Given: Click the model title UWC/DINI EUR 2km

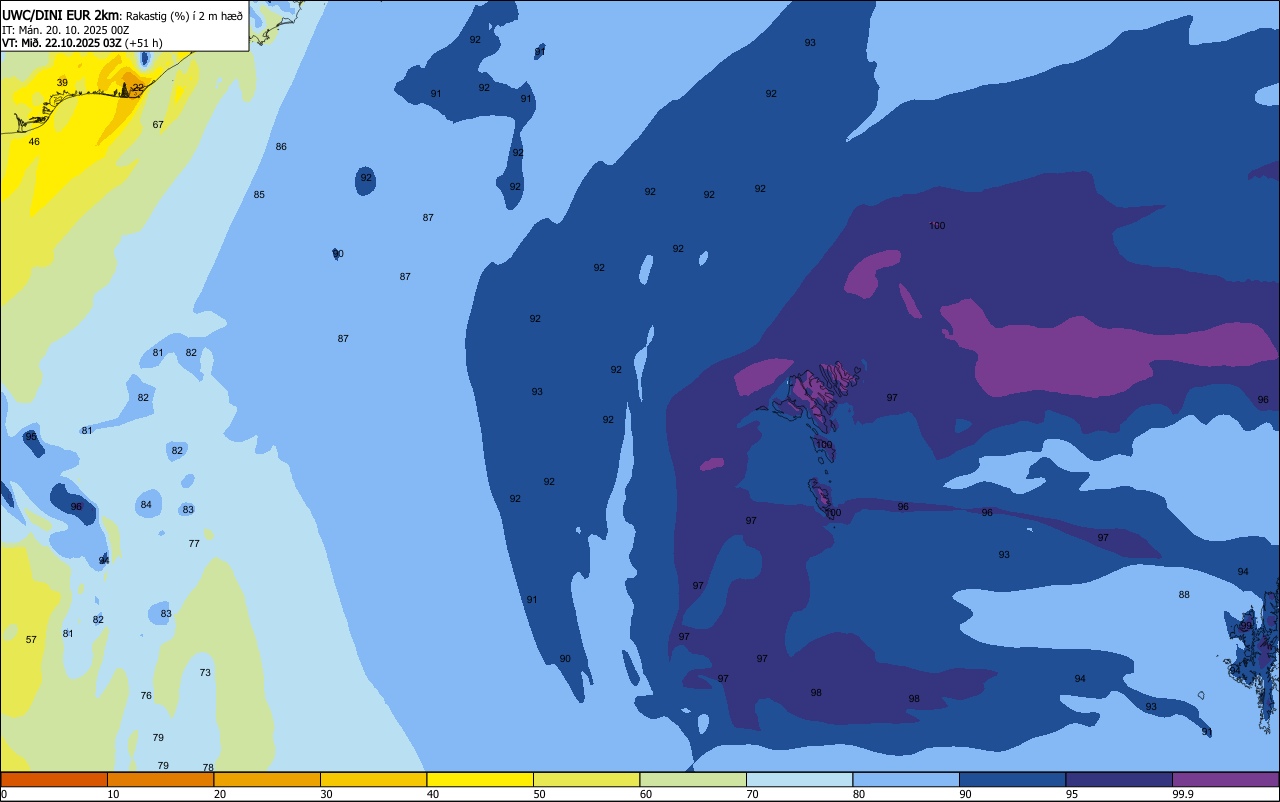Looking at the screenshot, I should click(x=61, y=15).
